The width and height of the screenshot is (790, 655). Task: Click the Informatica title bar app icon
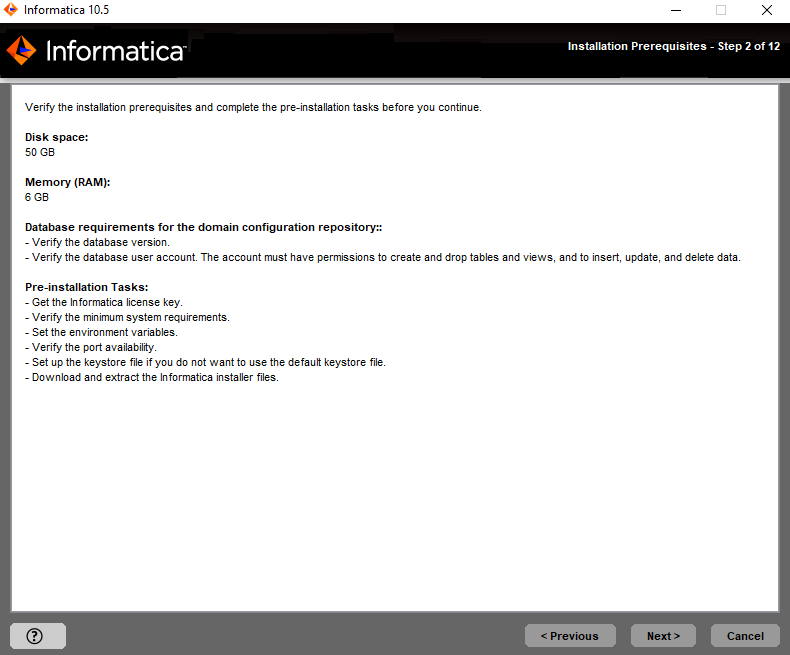click(x=11, y=10)
